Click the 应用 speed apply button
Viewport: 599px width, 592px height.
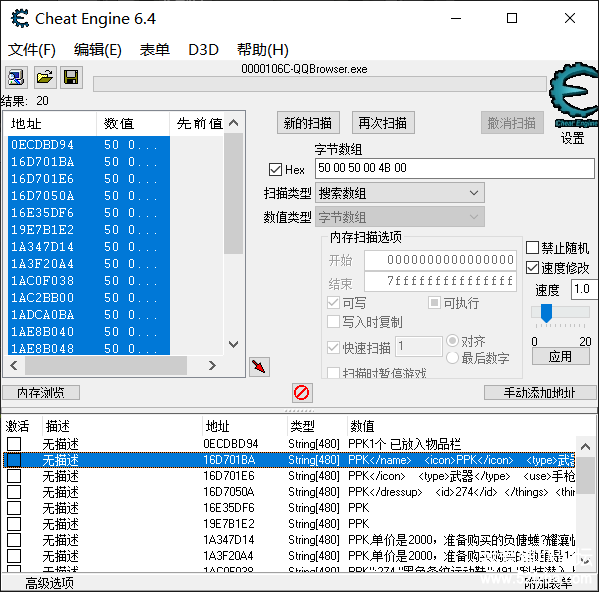click(560, 357)
